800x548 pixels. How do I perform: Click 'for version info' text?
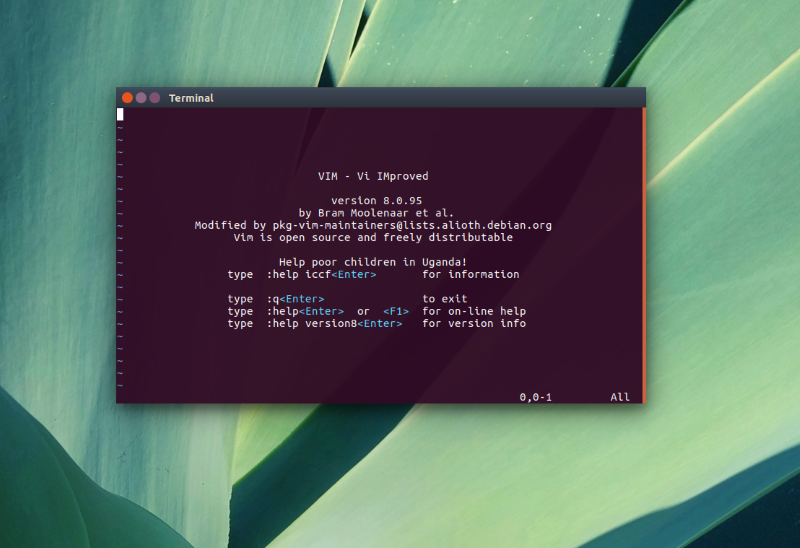point(474,323)
